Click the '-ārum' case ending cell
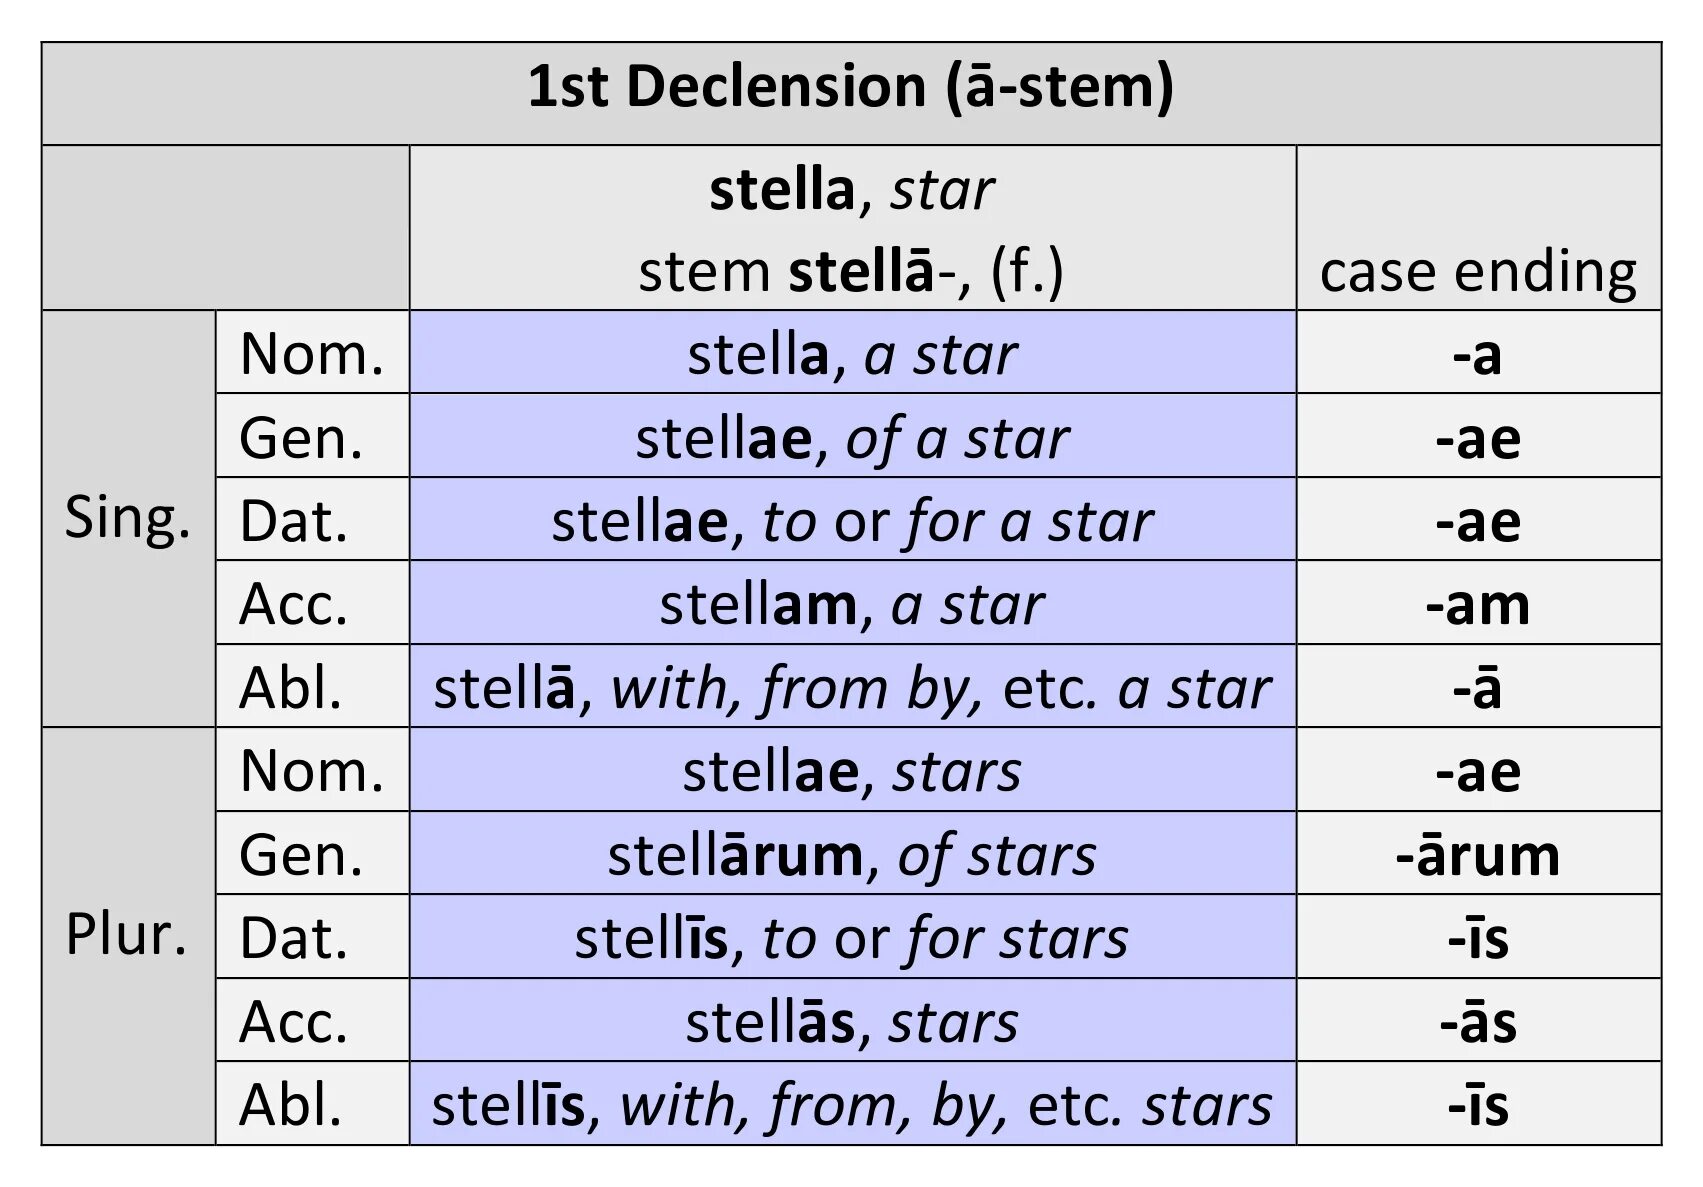Screen dimensions: 1703x1187 1478,855
